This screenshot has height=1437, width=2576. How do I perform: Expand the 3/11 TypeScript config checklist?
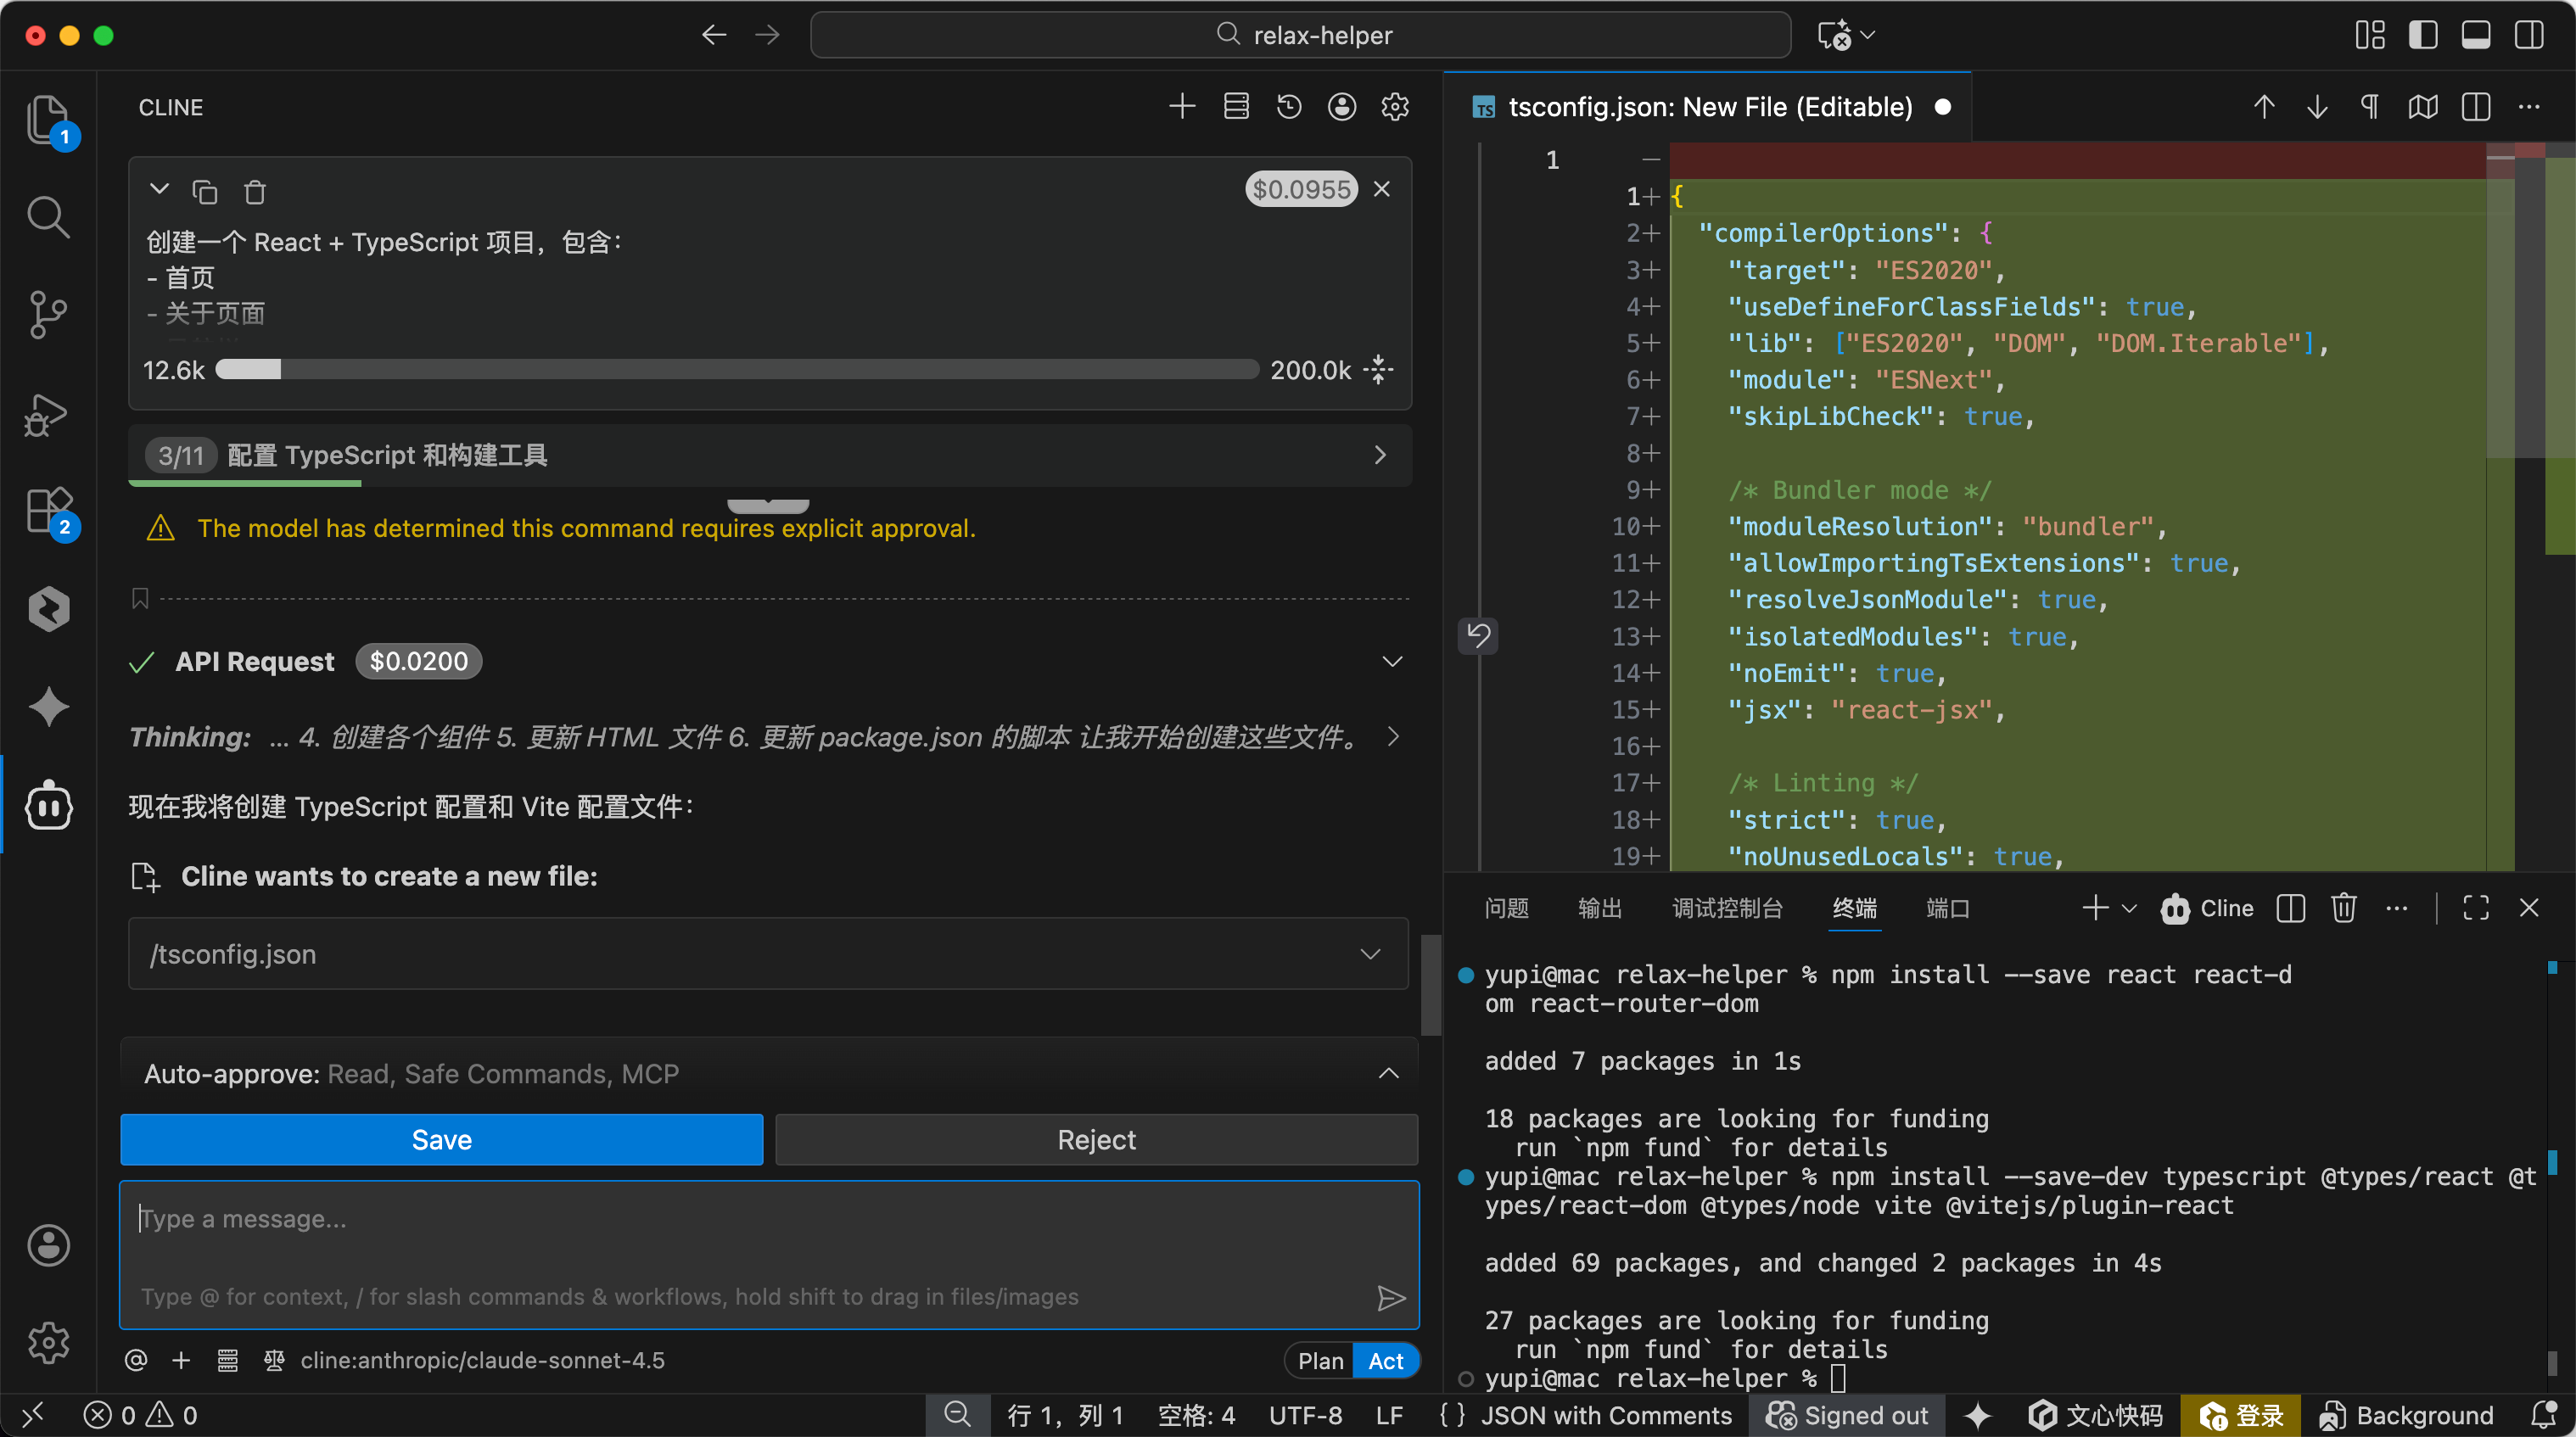pos(1380,455)
